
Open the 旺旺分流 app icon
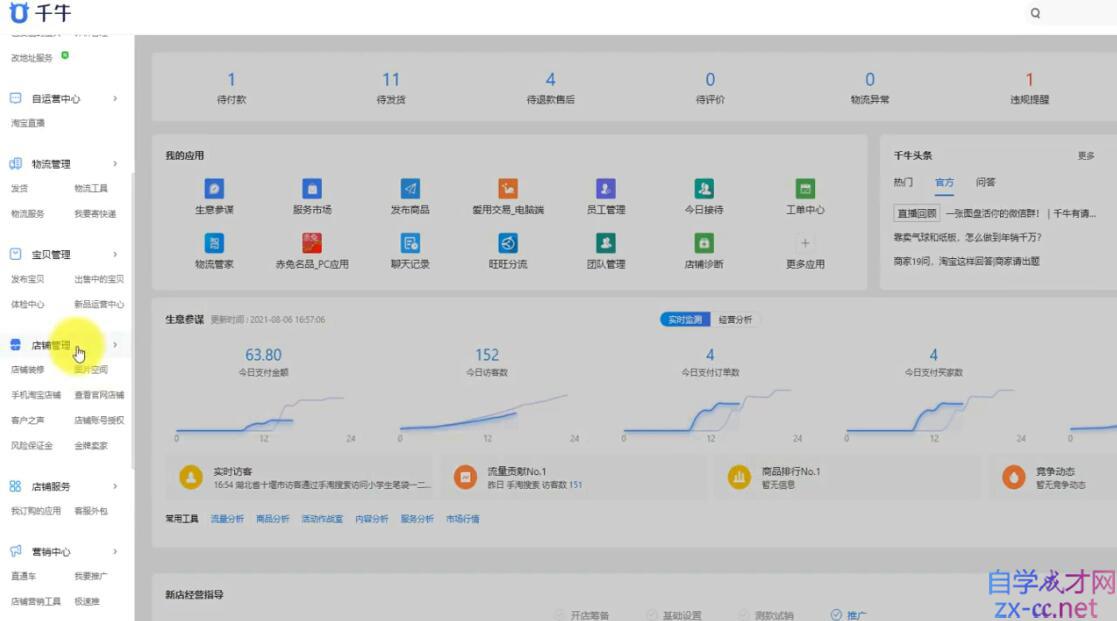[508, 243]
